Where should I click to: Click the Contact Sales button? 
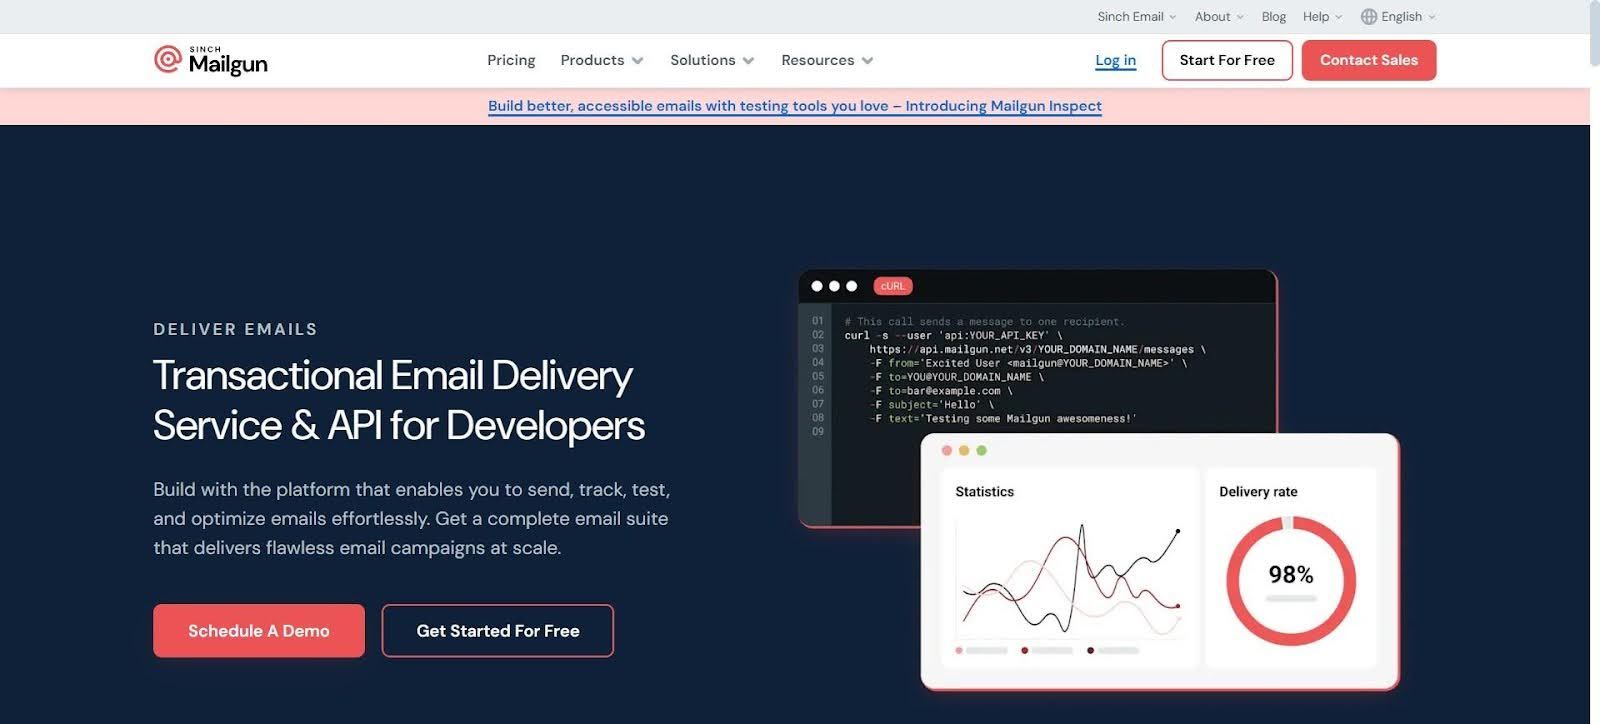click(x=1369, y=60)
